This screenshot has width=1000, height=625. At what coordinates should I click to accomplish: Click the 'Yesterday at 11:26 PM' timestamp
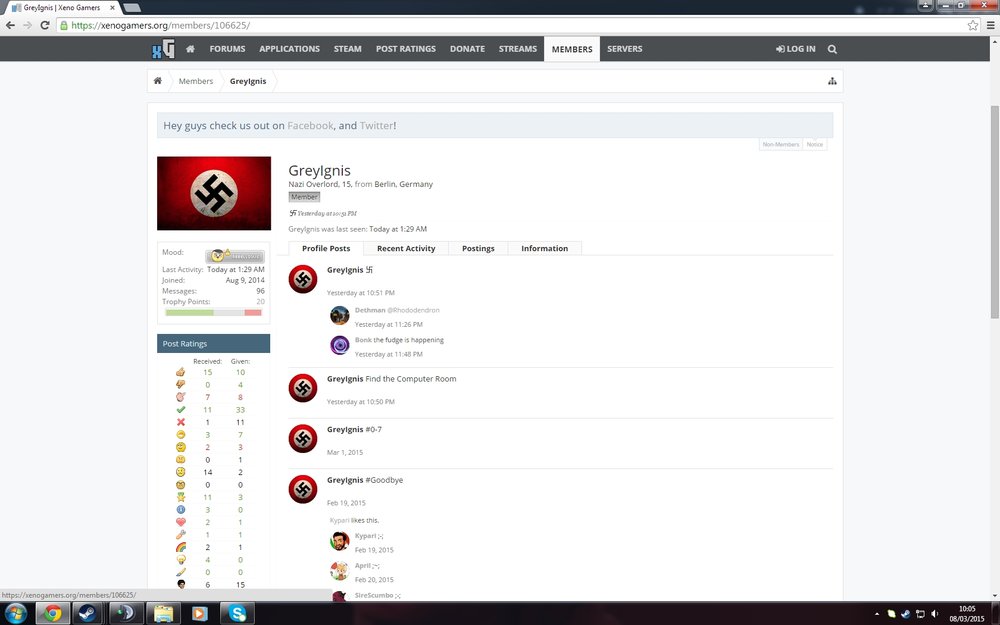click(x=388, y=325)
